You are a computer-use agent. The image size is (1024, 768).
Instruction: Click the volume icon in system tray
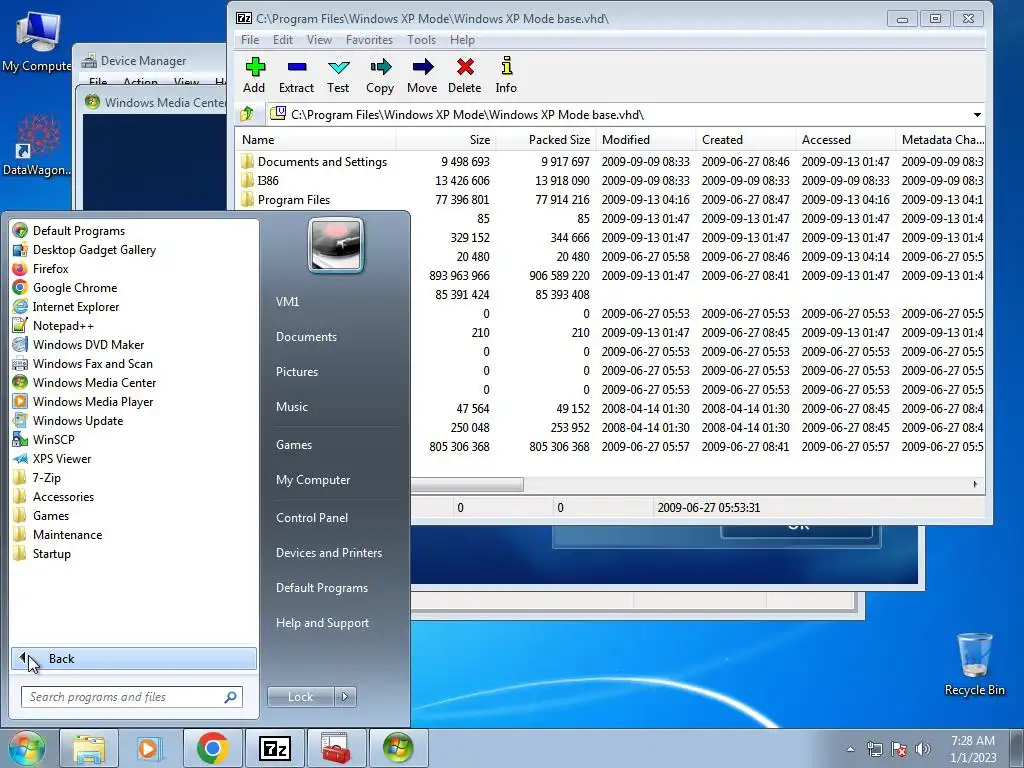[x=923, y=749]
